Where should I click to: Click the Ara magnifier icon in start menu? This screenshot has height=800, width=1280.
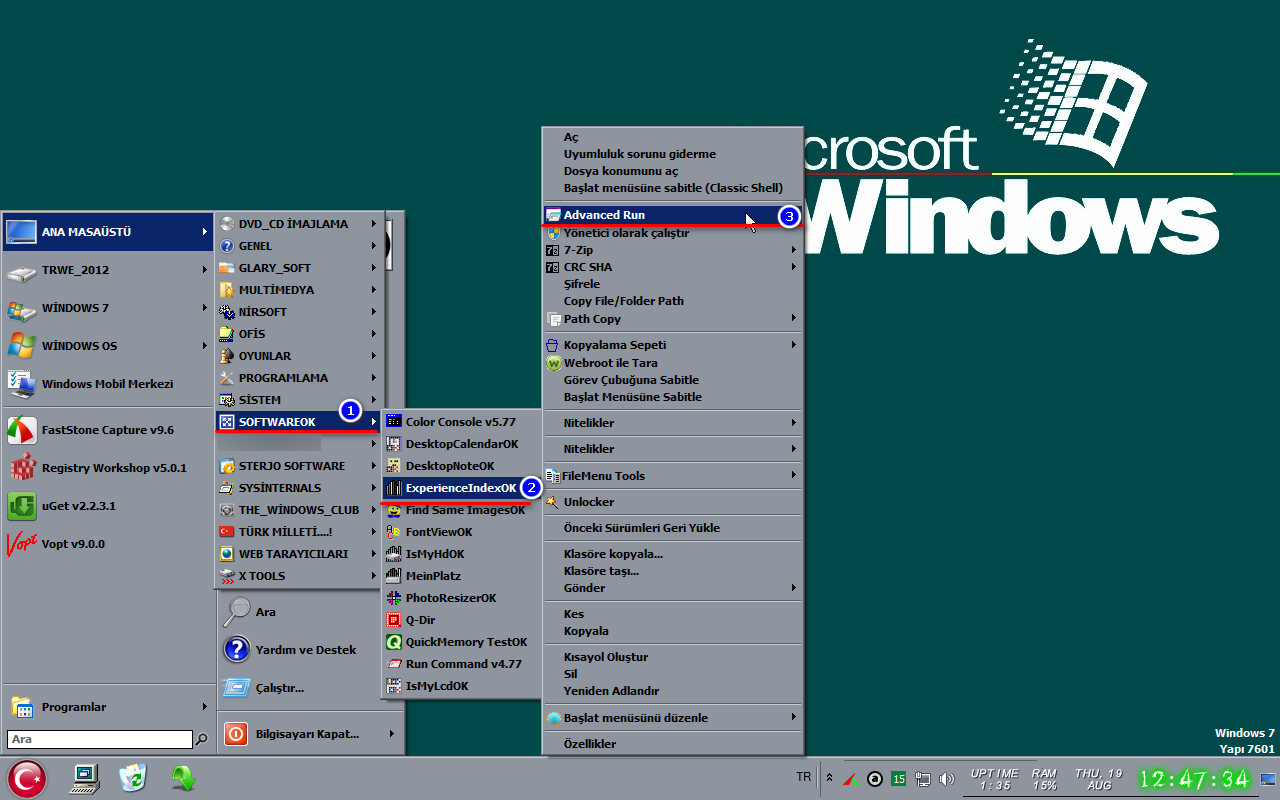(x=237, y=611)
